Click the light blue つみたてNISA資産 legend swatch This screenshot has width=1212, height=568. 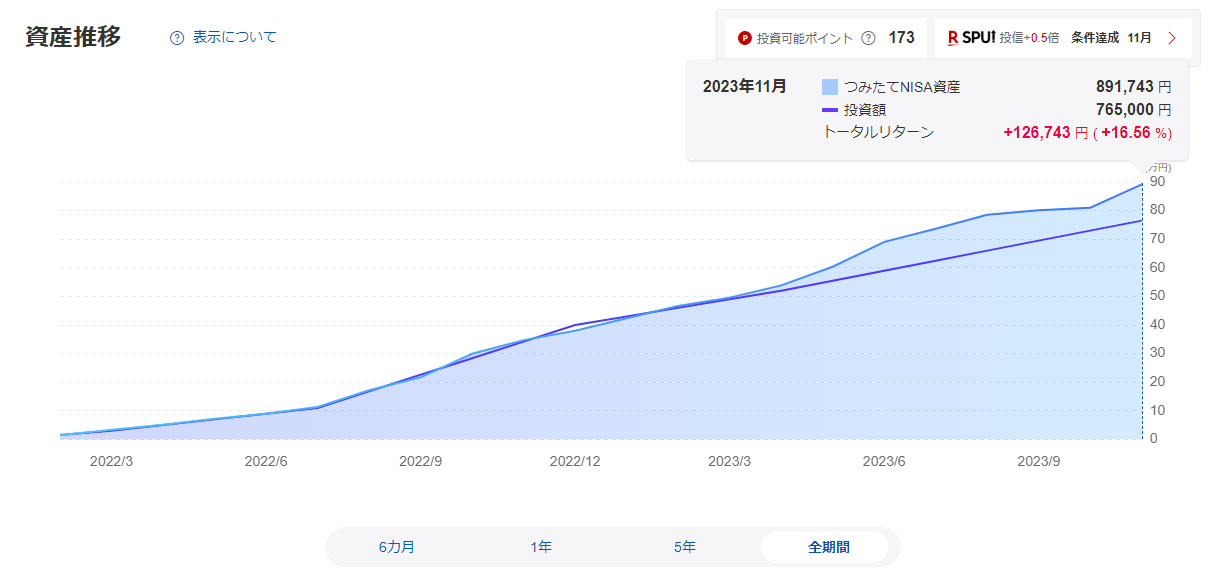[x=830, y=87]
